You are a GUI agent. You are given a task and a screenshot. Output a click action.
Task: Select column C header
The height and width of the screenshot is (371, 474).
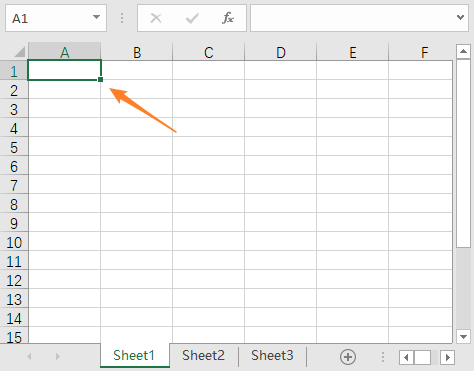pos(209,52)
